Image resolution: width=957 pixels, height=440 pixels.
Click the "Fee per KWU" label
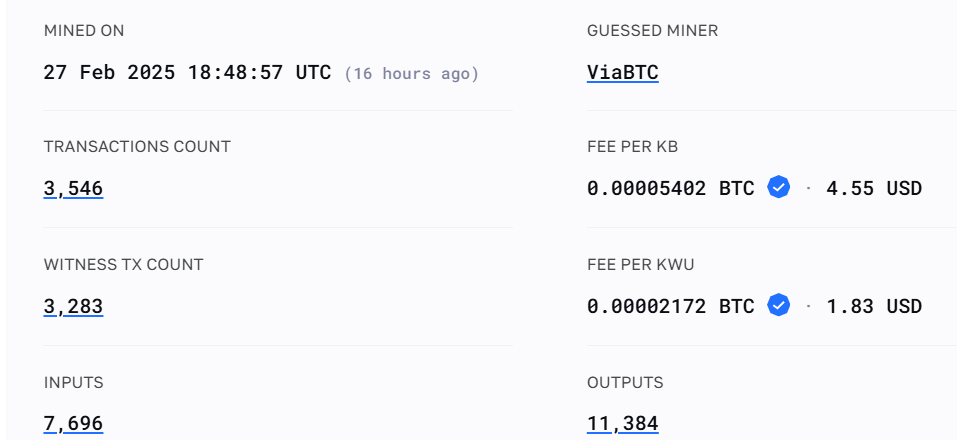point(640,265)
